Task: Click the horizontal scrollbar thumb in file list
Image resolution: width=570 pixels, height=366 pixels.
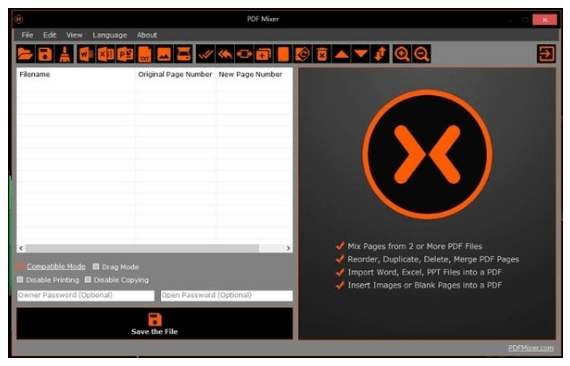Action: click(x=142, y=248)
